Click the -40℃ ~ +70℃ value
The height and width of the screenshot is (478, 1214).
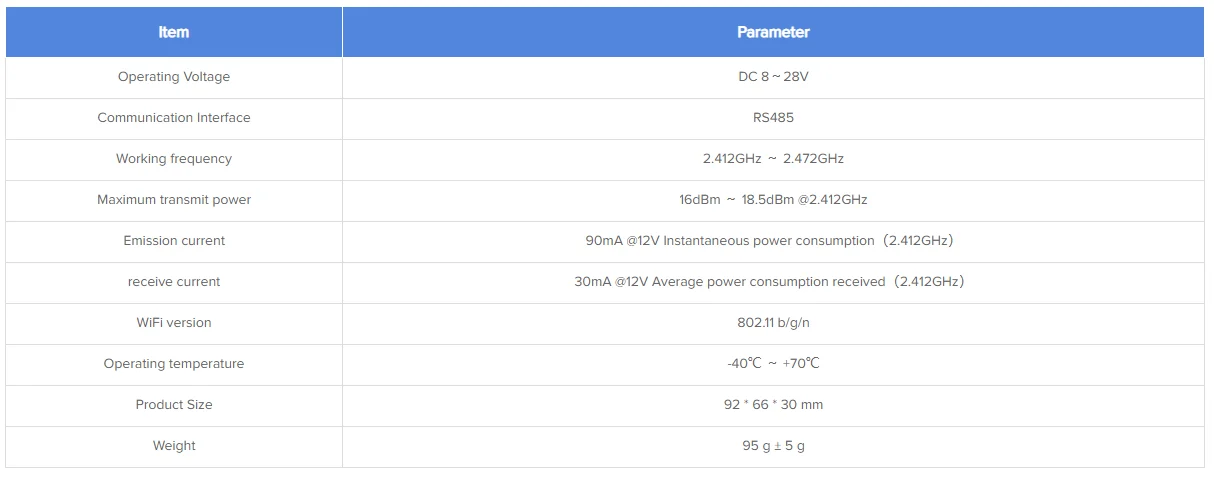773,364
